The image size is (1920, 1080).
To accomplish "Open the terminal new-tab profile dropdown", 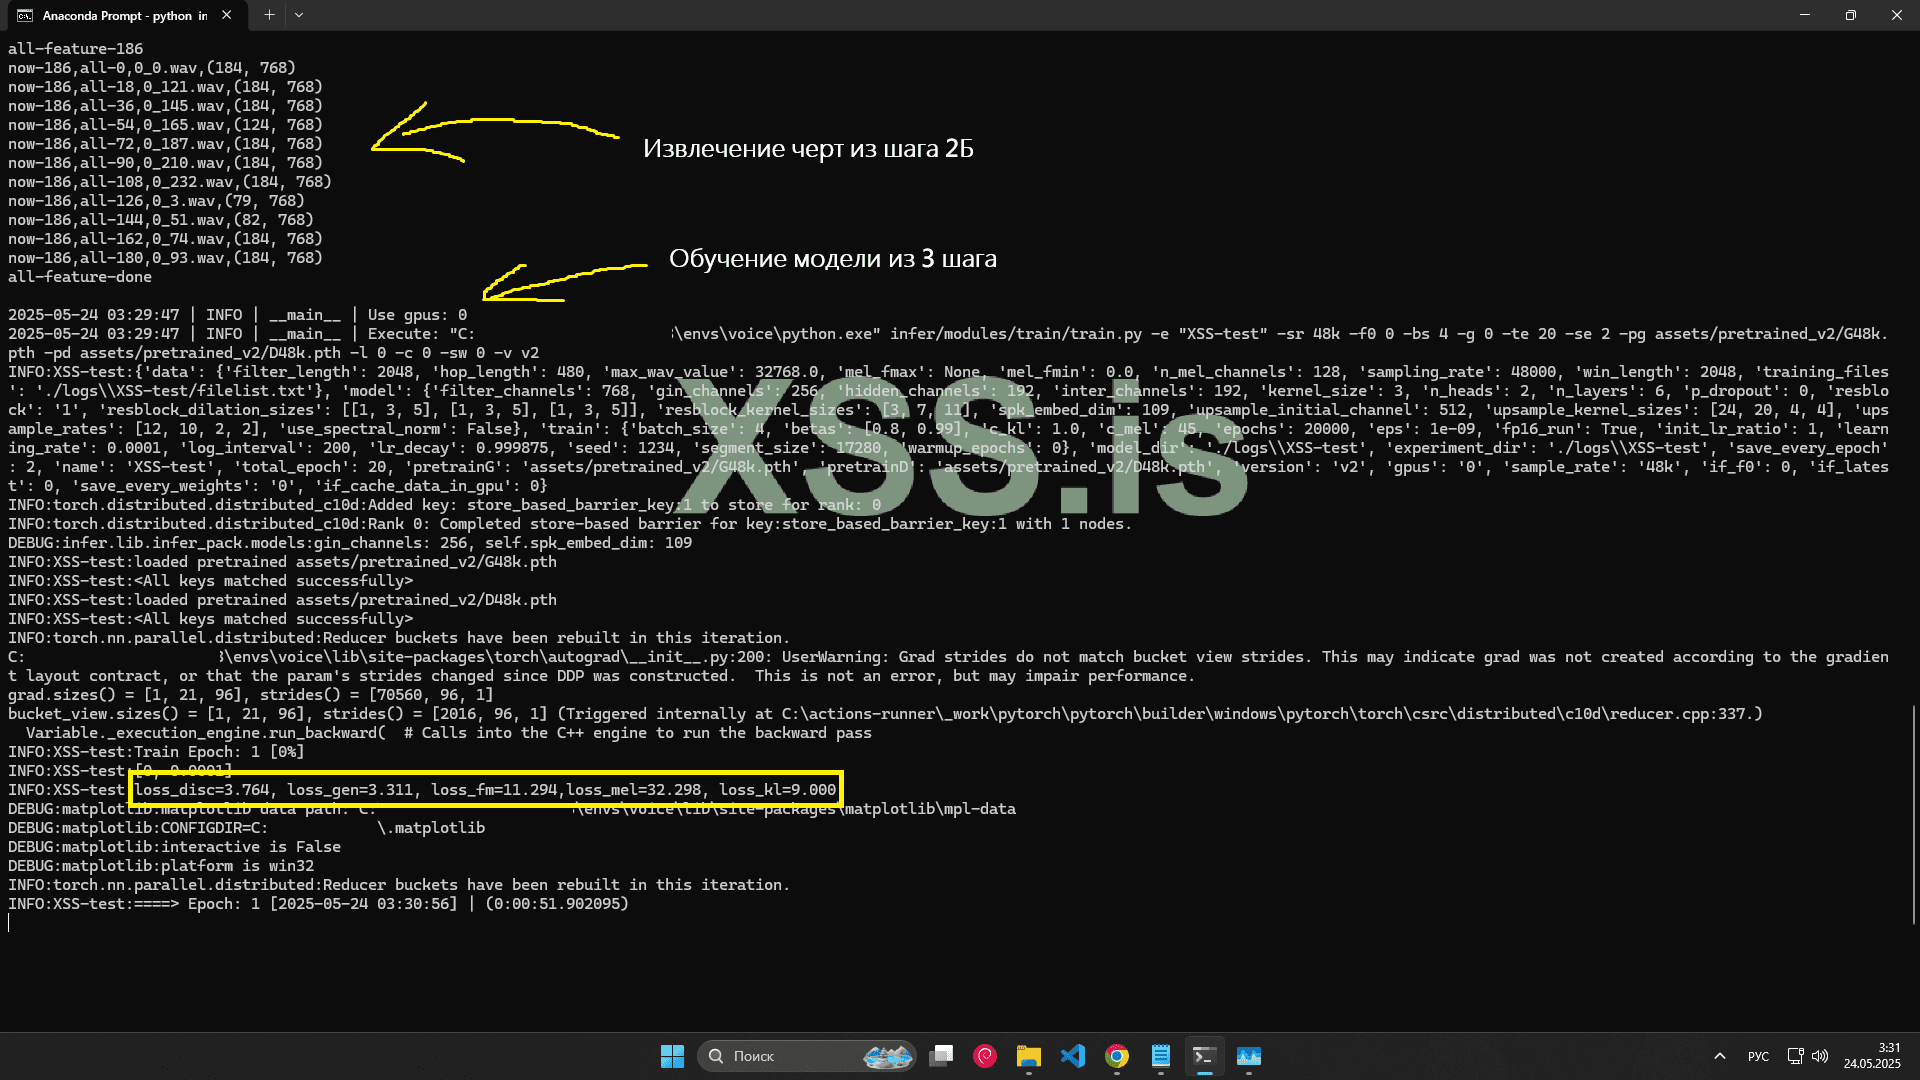I will coord(299,15).
